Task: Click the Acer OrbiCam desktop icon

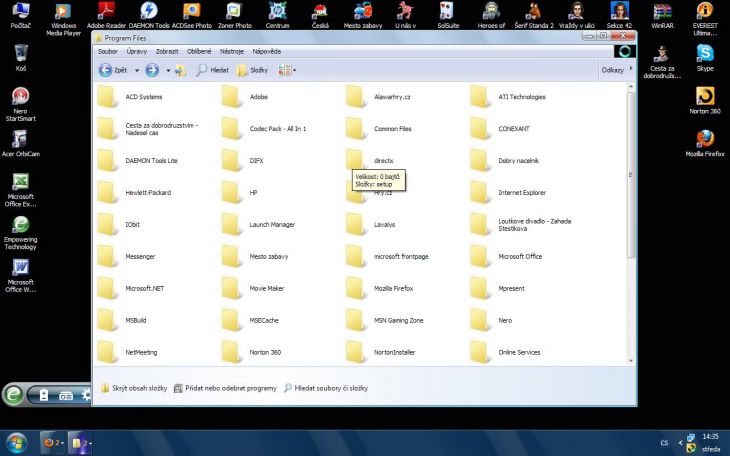Action: [20, 143]
